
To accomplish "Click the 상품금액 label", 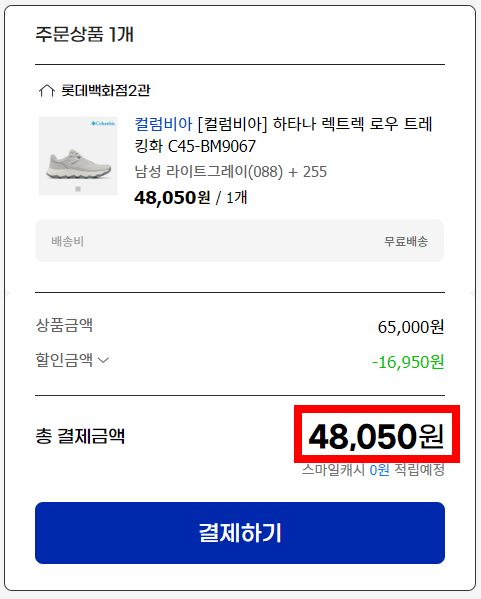I will coord(64,325).
